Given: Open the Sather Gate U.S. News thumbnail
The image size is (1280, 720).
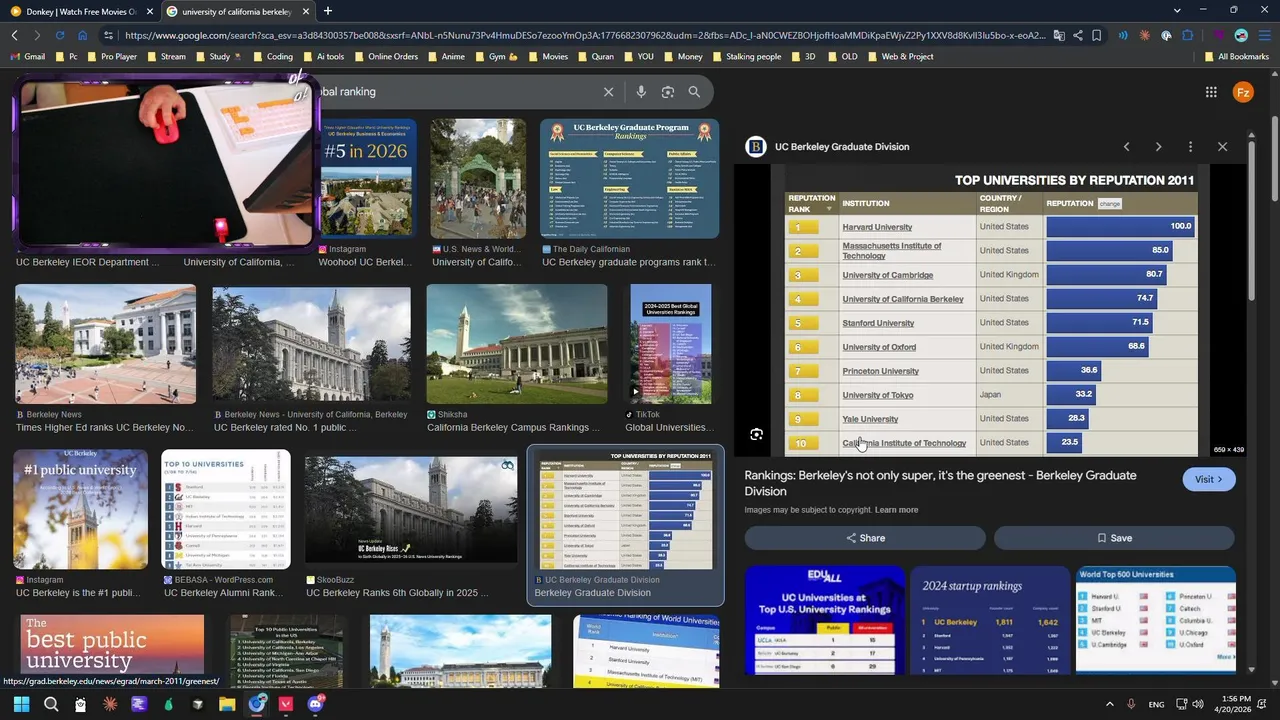Looking at the screenshot, I should (478, 179).
